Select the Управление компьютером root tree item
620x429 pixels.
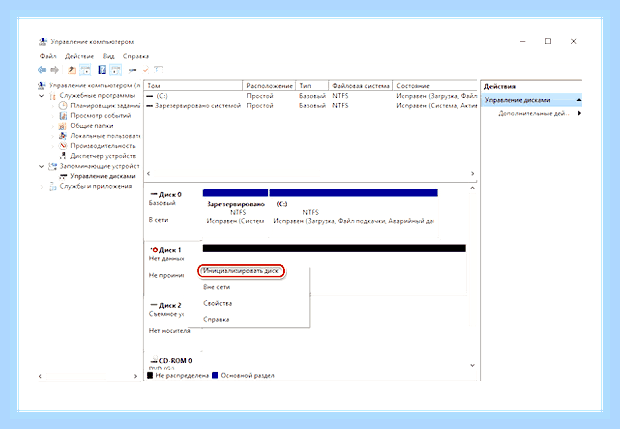(x=94, y=85)
